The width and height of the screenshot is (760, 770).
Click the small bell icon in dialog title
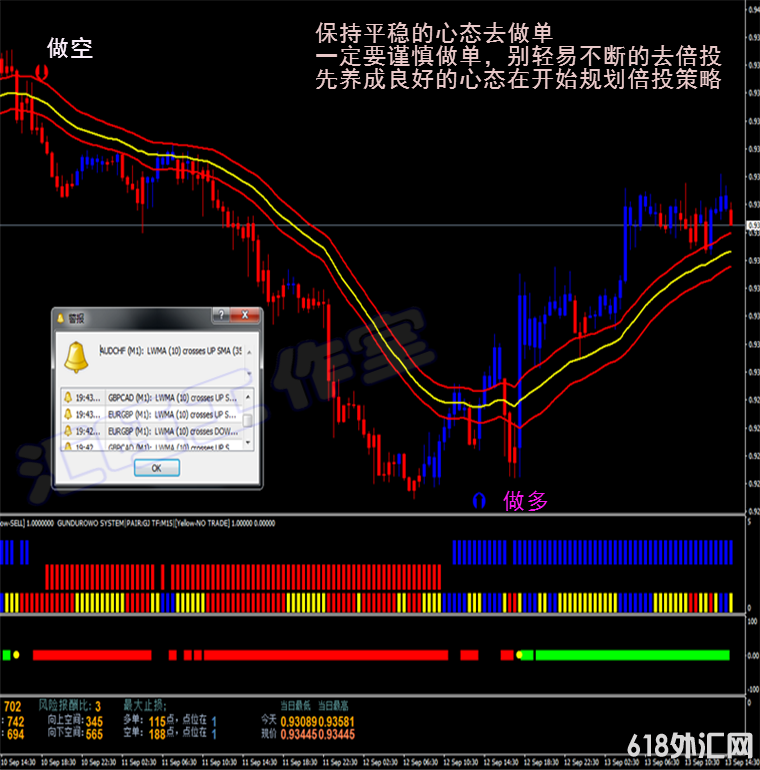(60, 317)
